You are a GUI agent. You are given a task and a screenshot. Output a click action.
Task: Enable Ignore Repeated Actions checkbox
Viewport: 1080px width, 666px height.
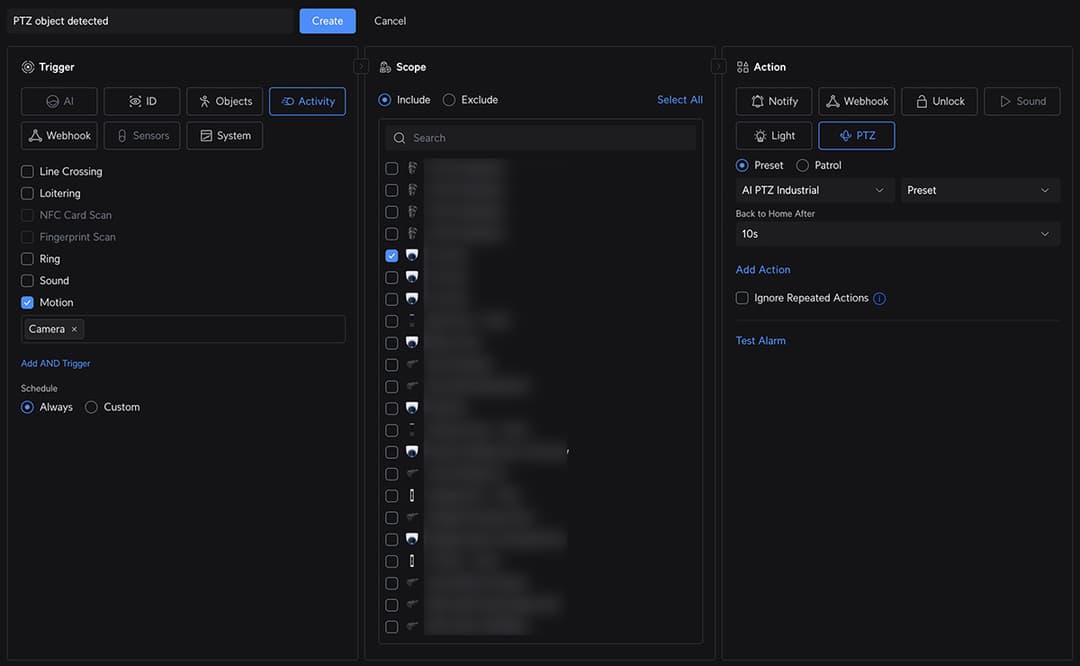pyautogui.click(x=742, y=298)
